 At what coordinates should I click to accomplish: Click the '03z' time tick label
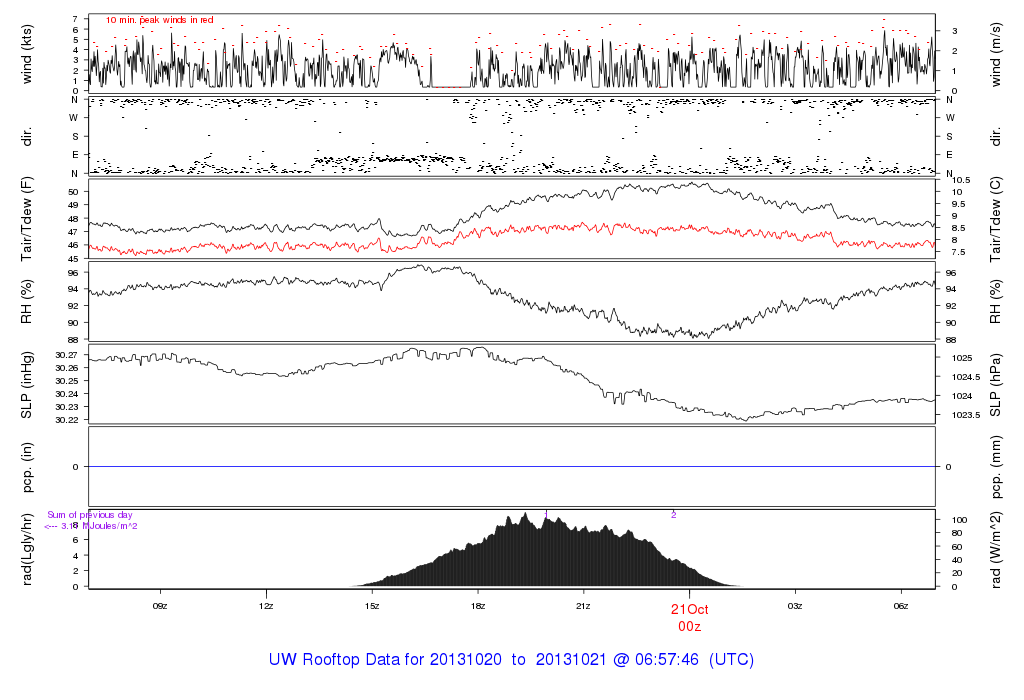[795, 606]
